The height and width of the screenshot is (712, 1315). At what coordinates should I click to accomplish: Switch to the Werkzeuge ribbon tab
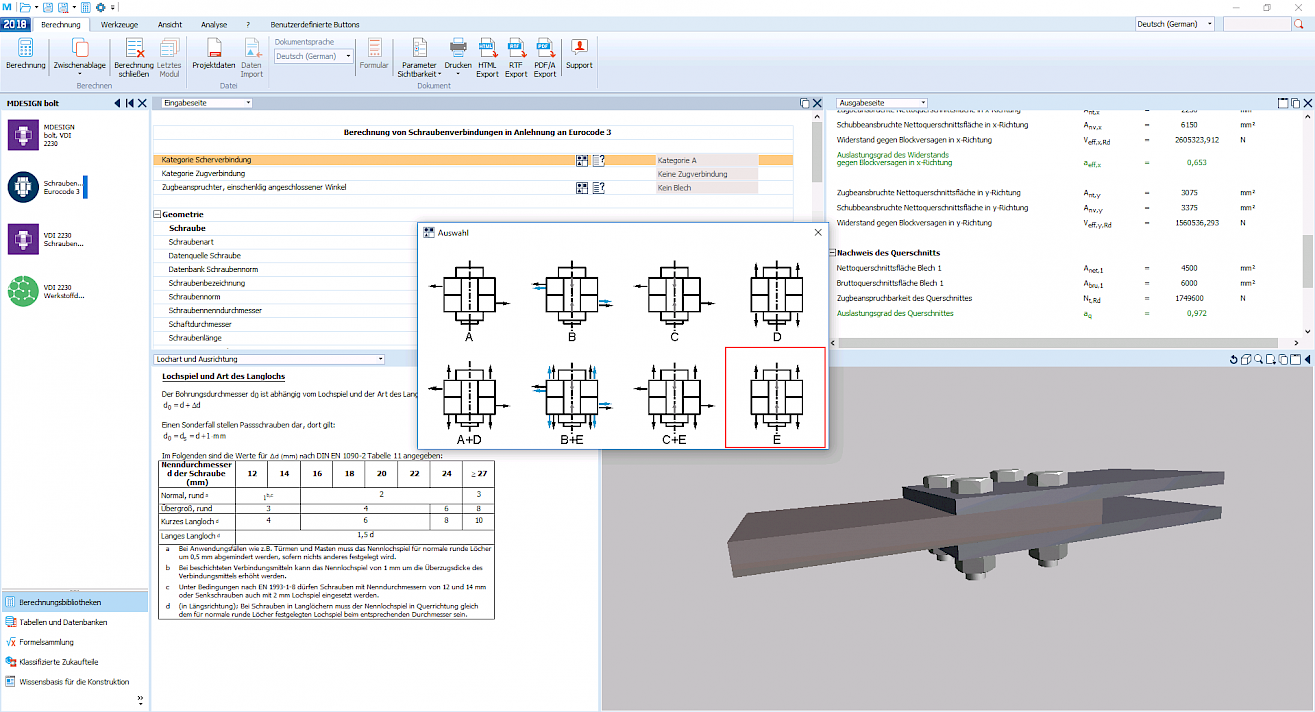point(120,24)
